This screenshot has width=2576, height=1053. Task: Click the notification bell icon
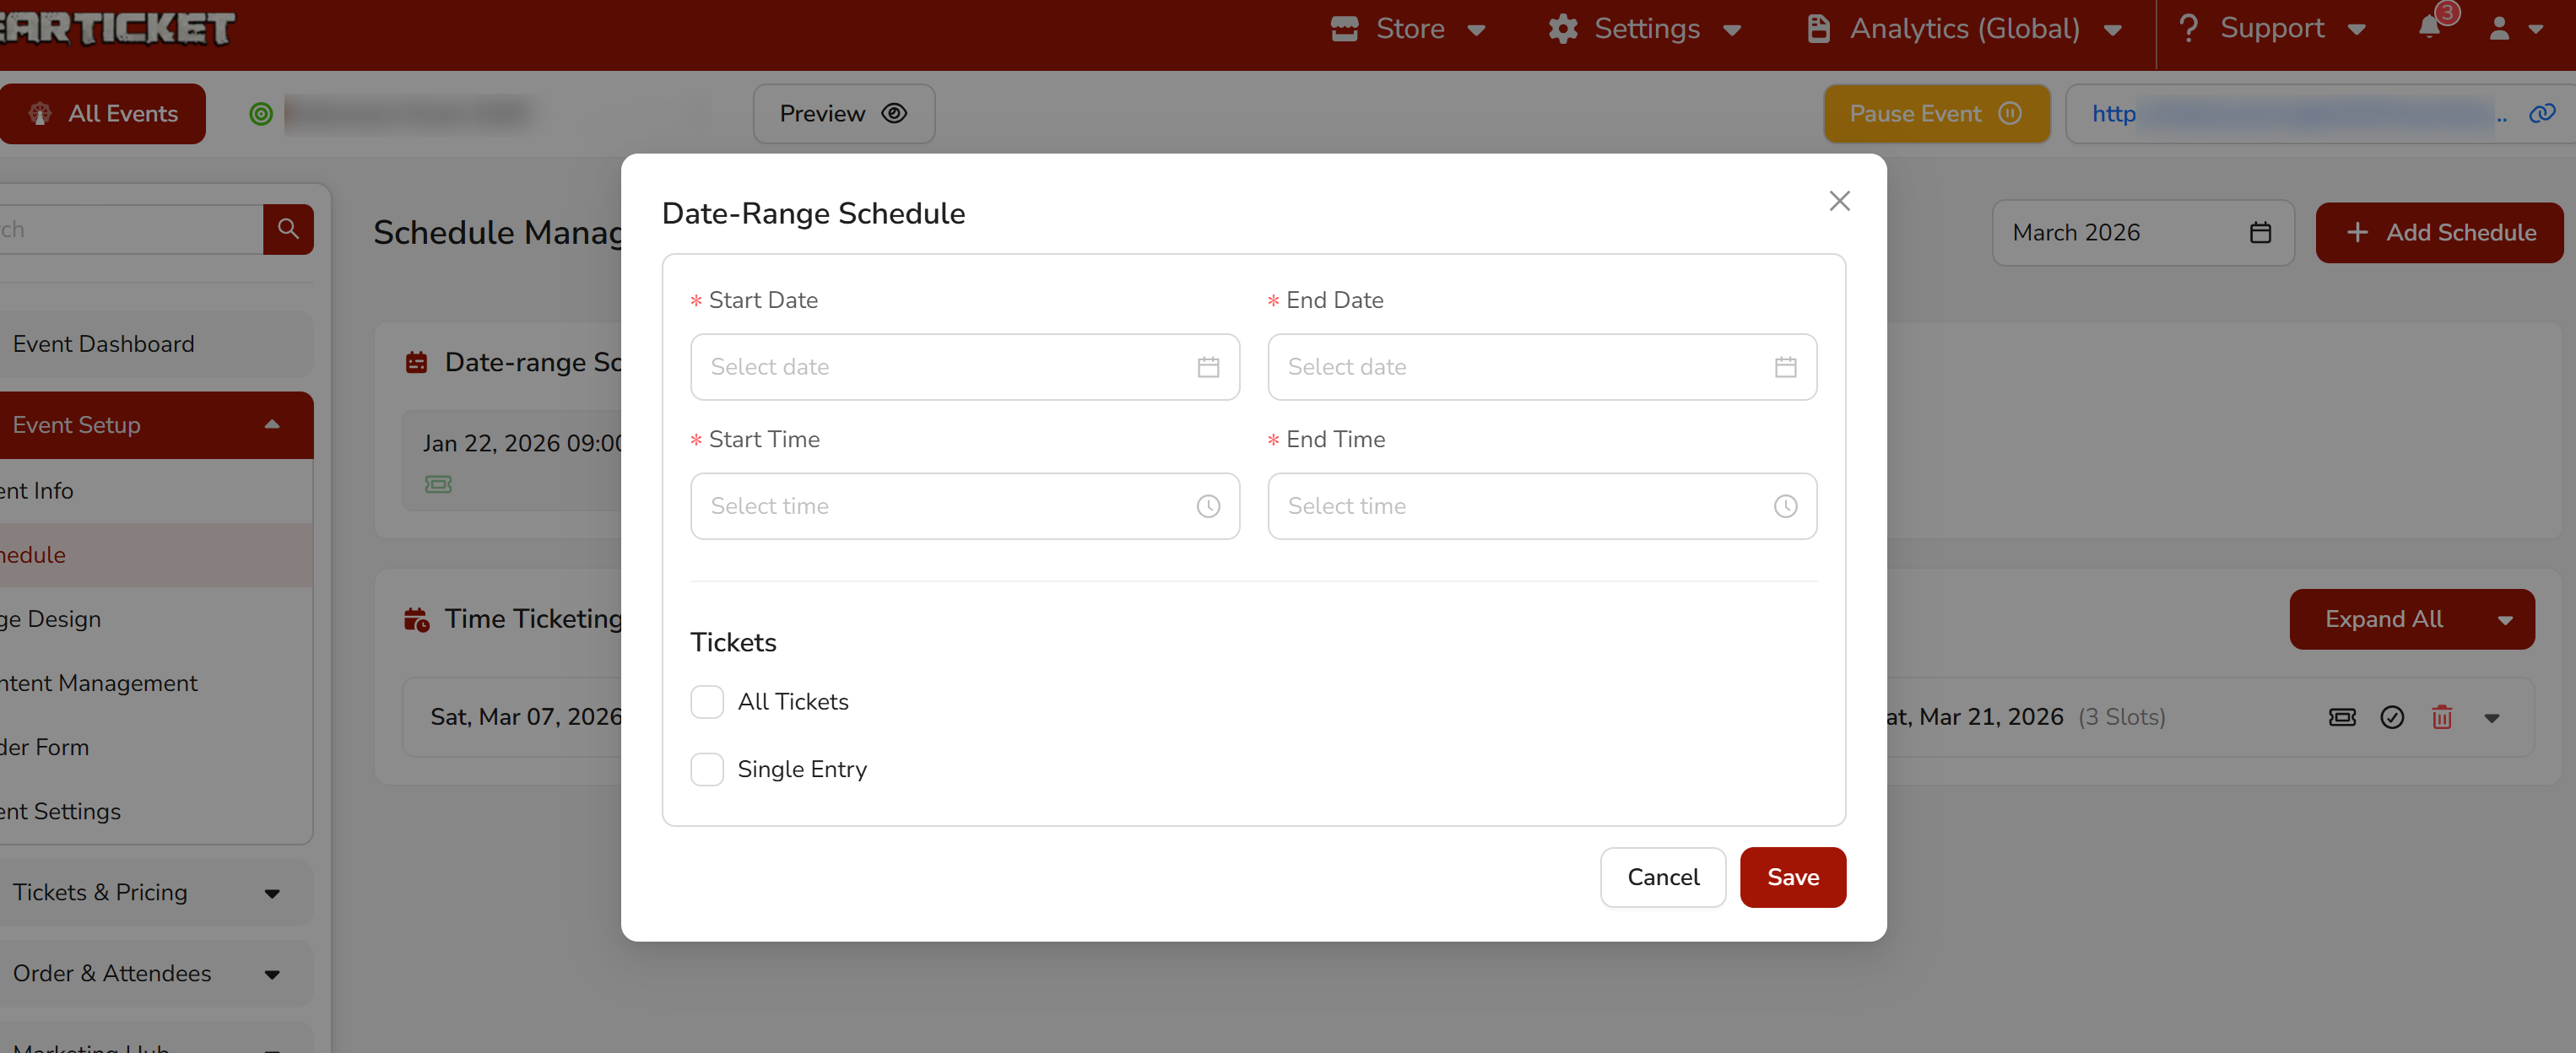[x=2429, y=28]
